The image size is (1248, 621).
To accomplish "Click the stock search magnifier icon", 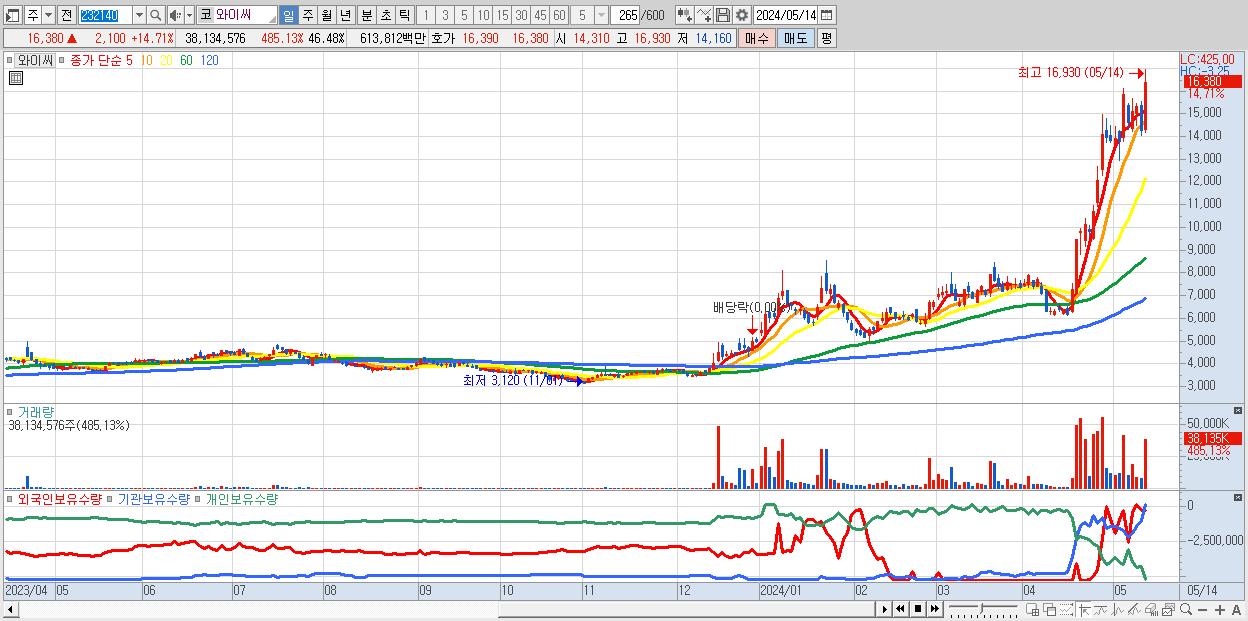I will [155, 15].
